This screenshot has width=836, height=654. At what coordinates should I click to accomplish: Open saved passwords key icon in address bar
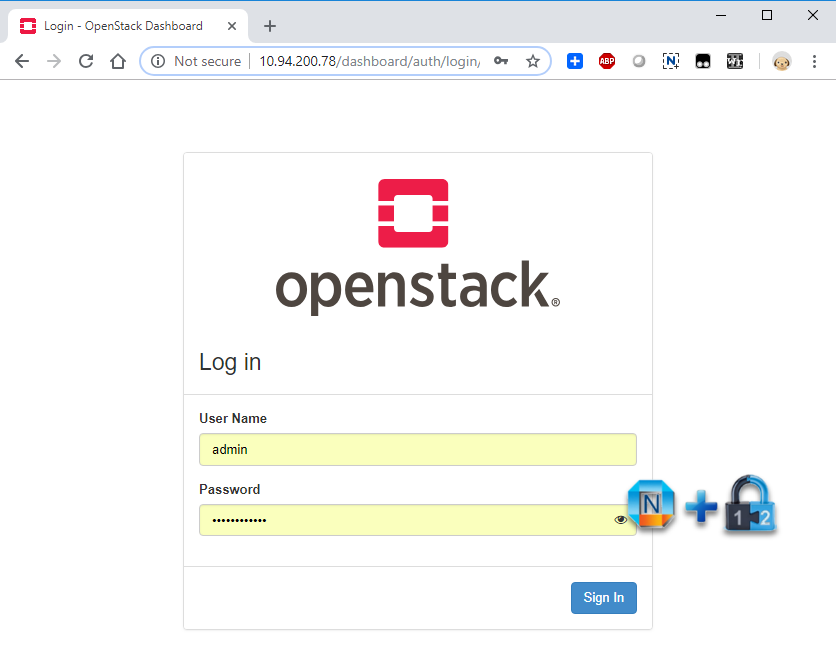pos(501,61)
